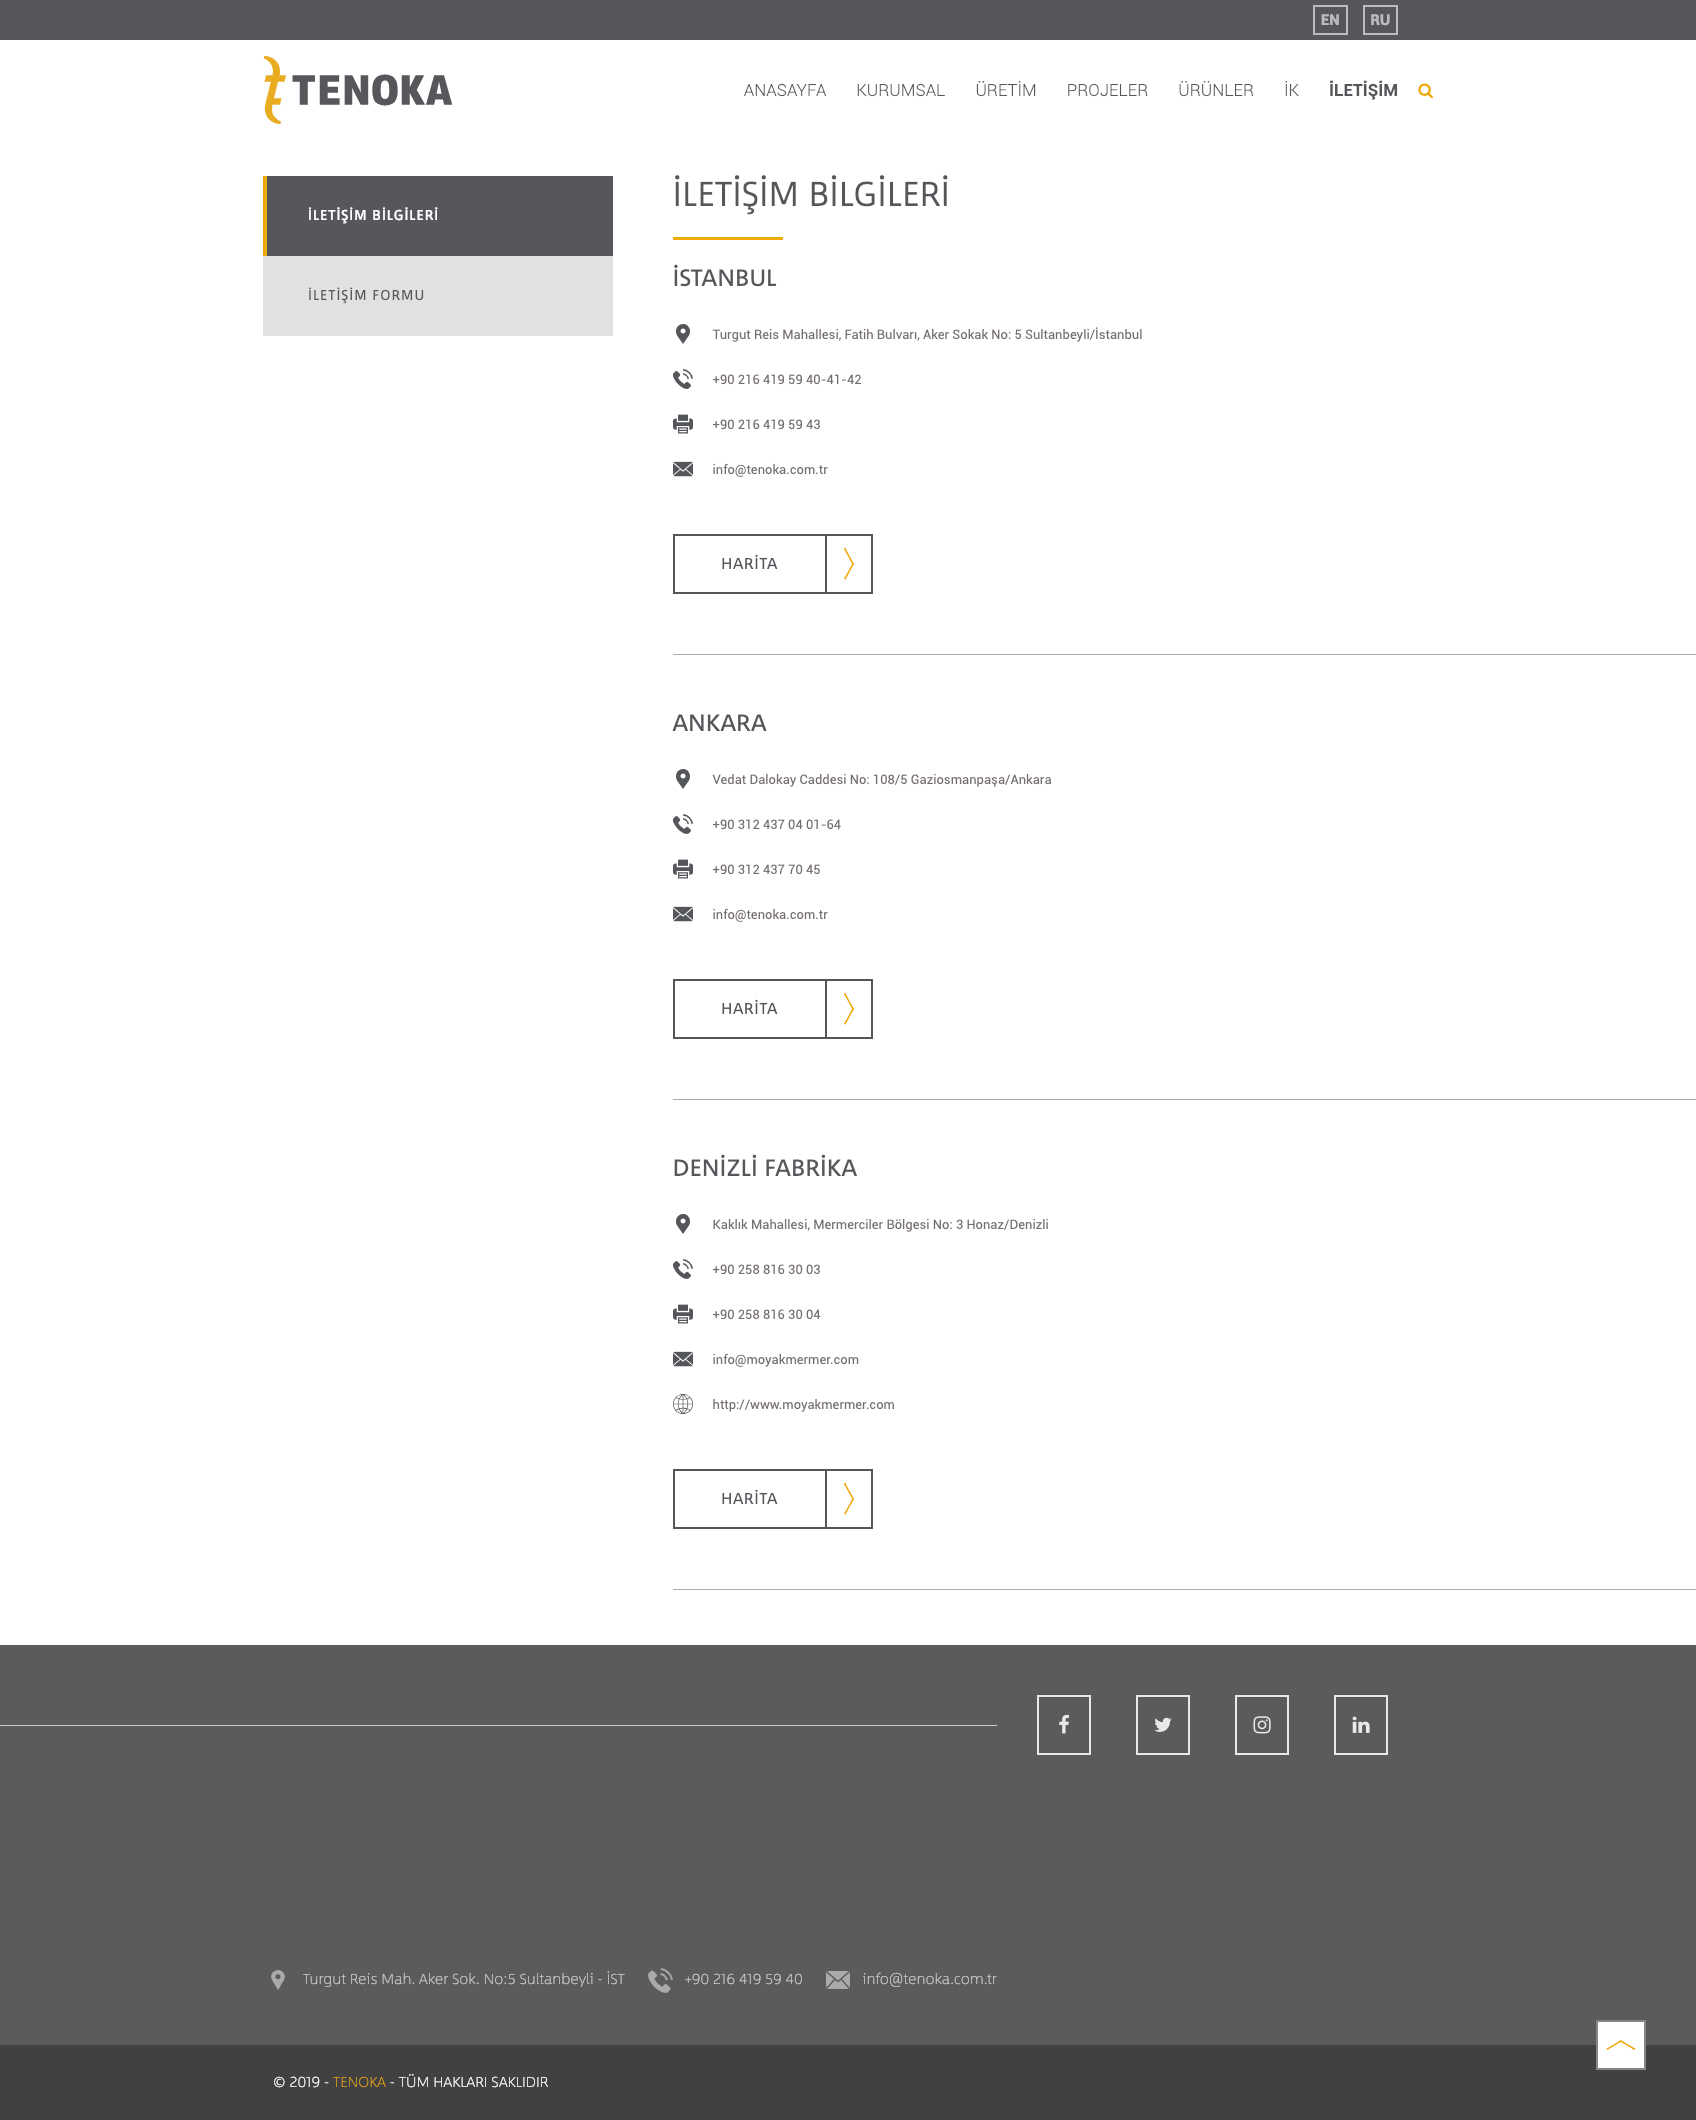
Task: Open the KURUMSAL menu item
Action: coord(900,90)
